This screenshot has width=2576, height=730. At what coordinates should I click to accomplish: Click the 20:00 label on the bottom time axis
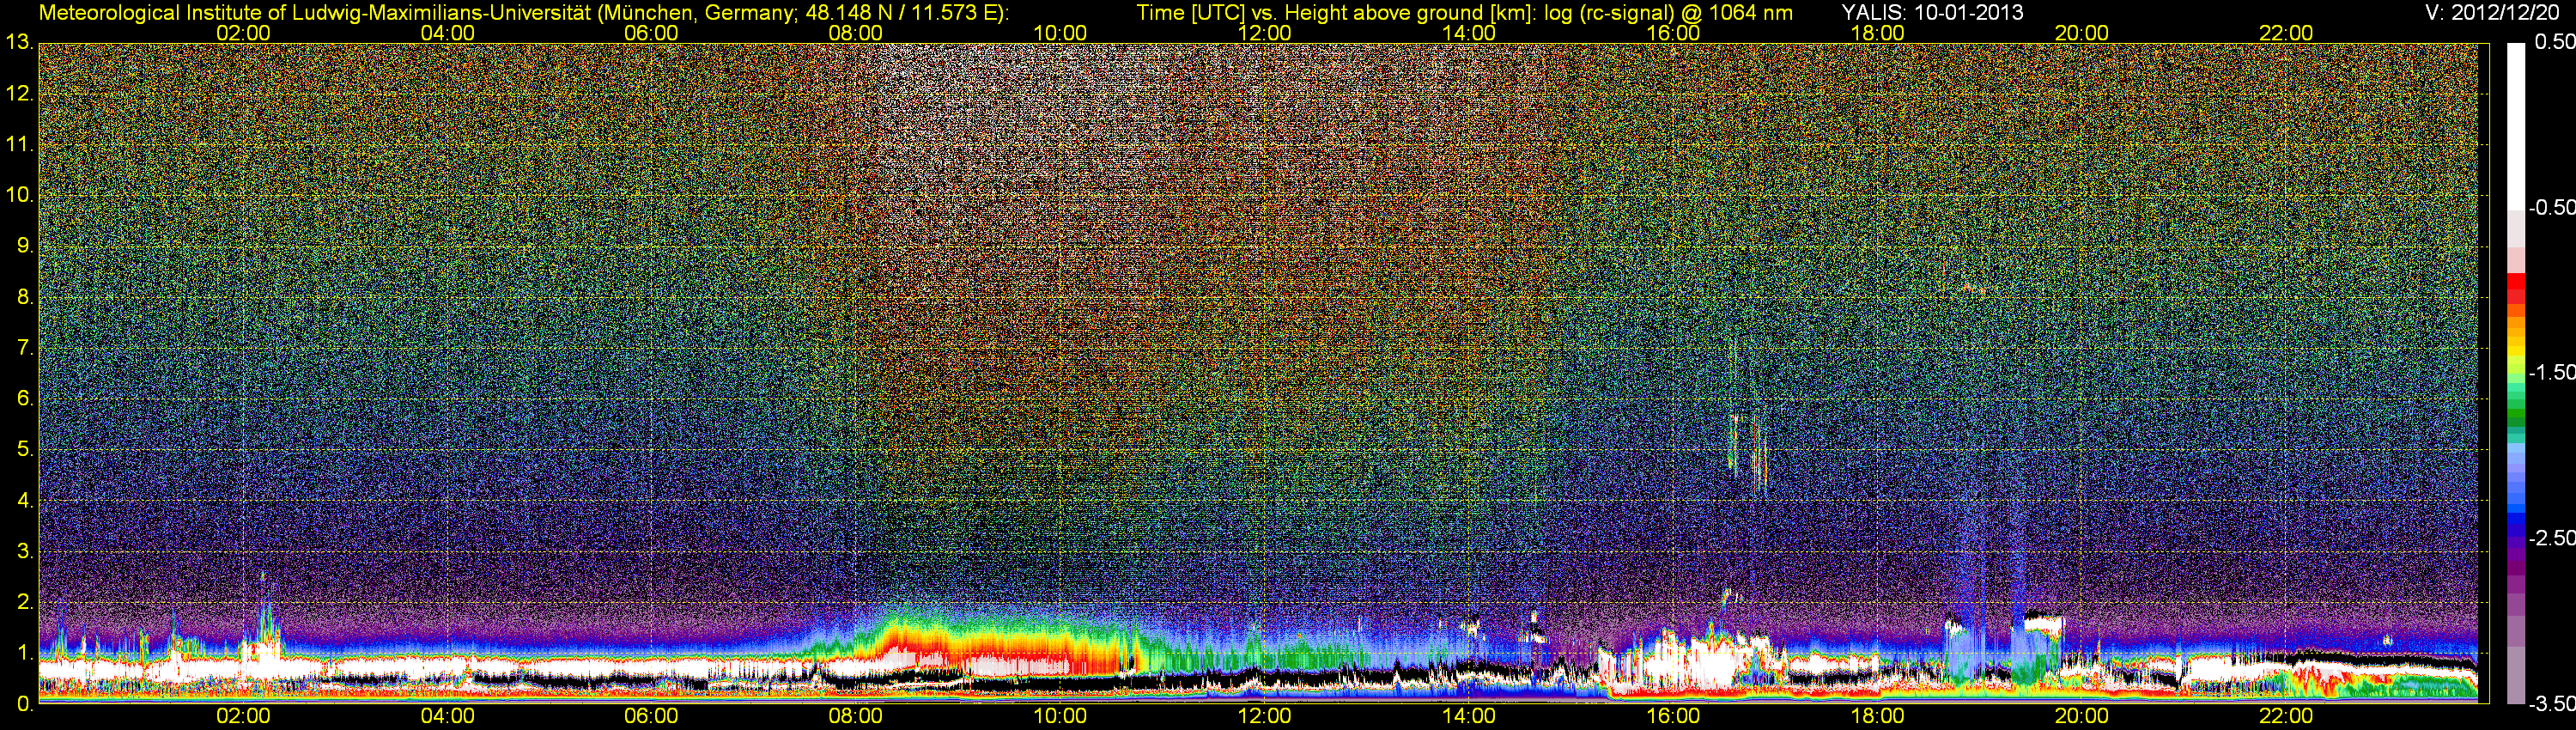pyautogui.click(x=2082, y=716)
